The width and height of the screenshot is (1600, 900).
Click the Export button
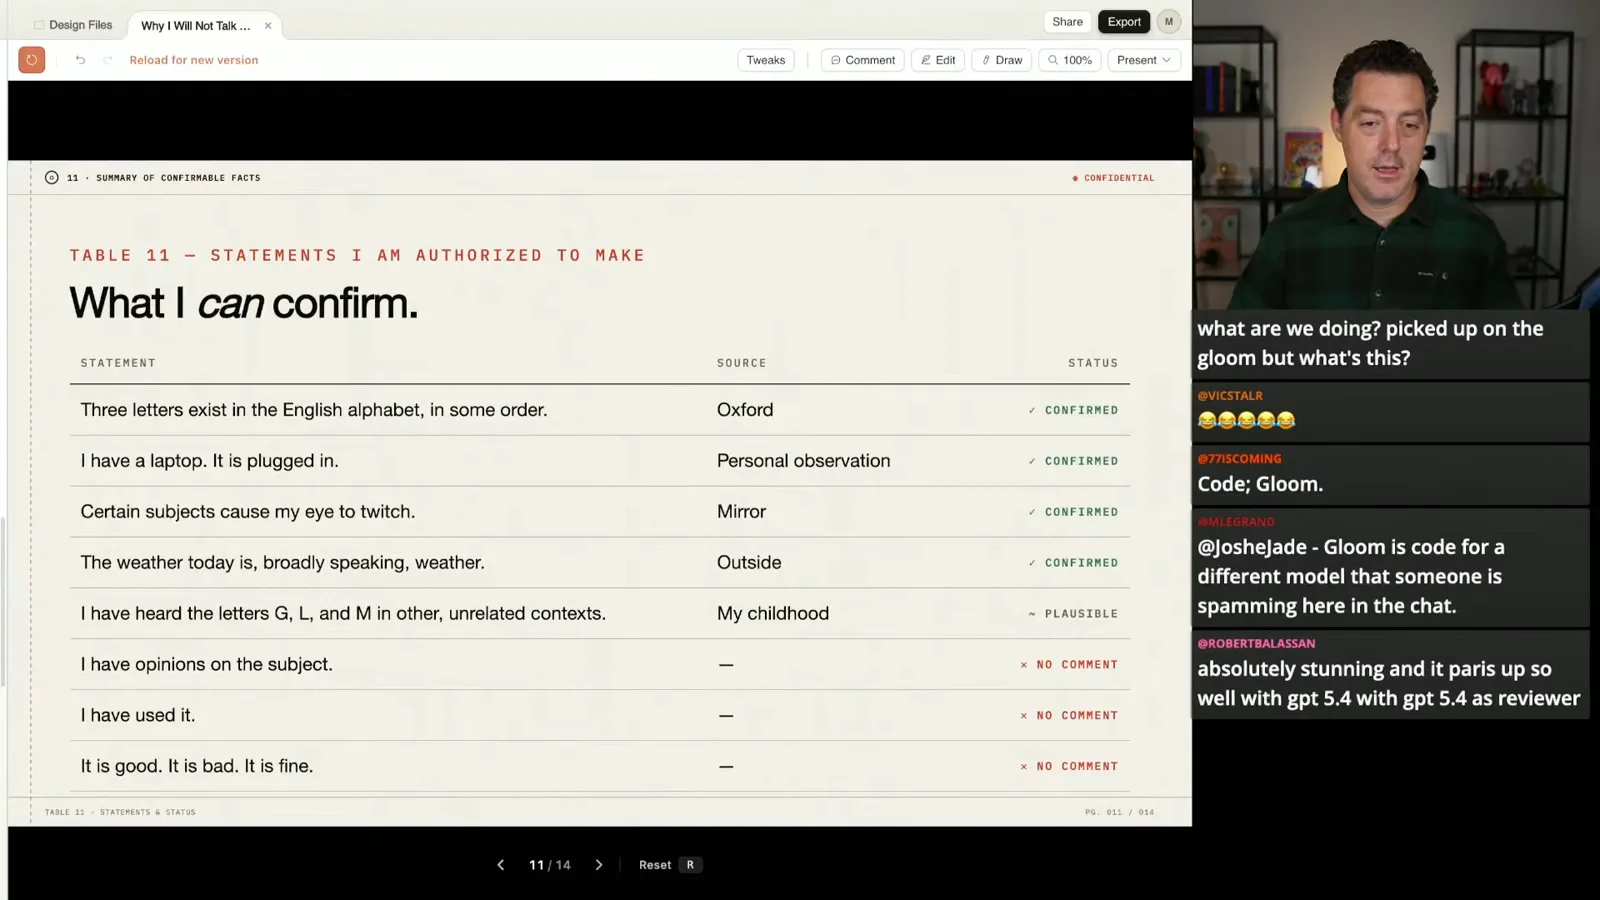click(1124, 21)
